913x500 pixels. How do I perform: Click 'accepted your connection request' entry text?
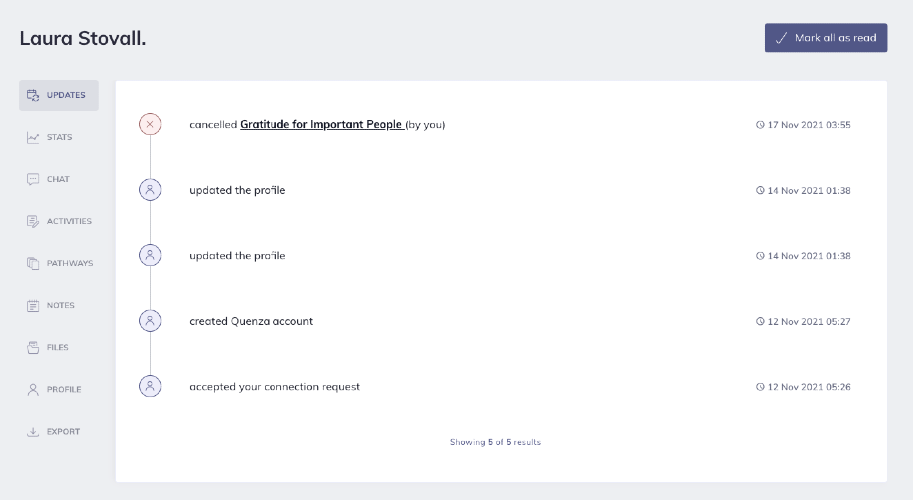(x=274, y=387)
